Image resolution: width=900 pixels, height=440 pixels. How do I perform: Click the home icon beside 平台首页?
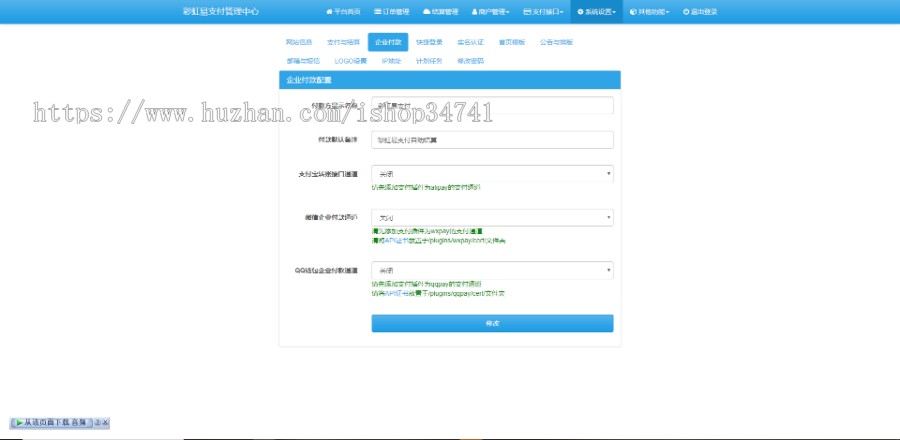[x=329, y=12]
